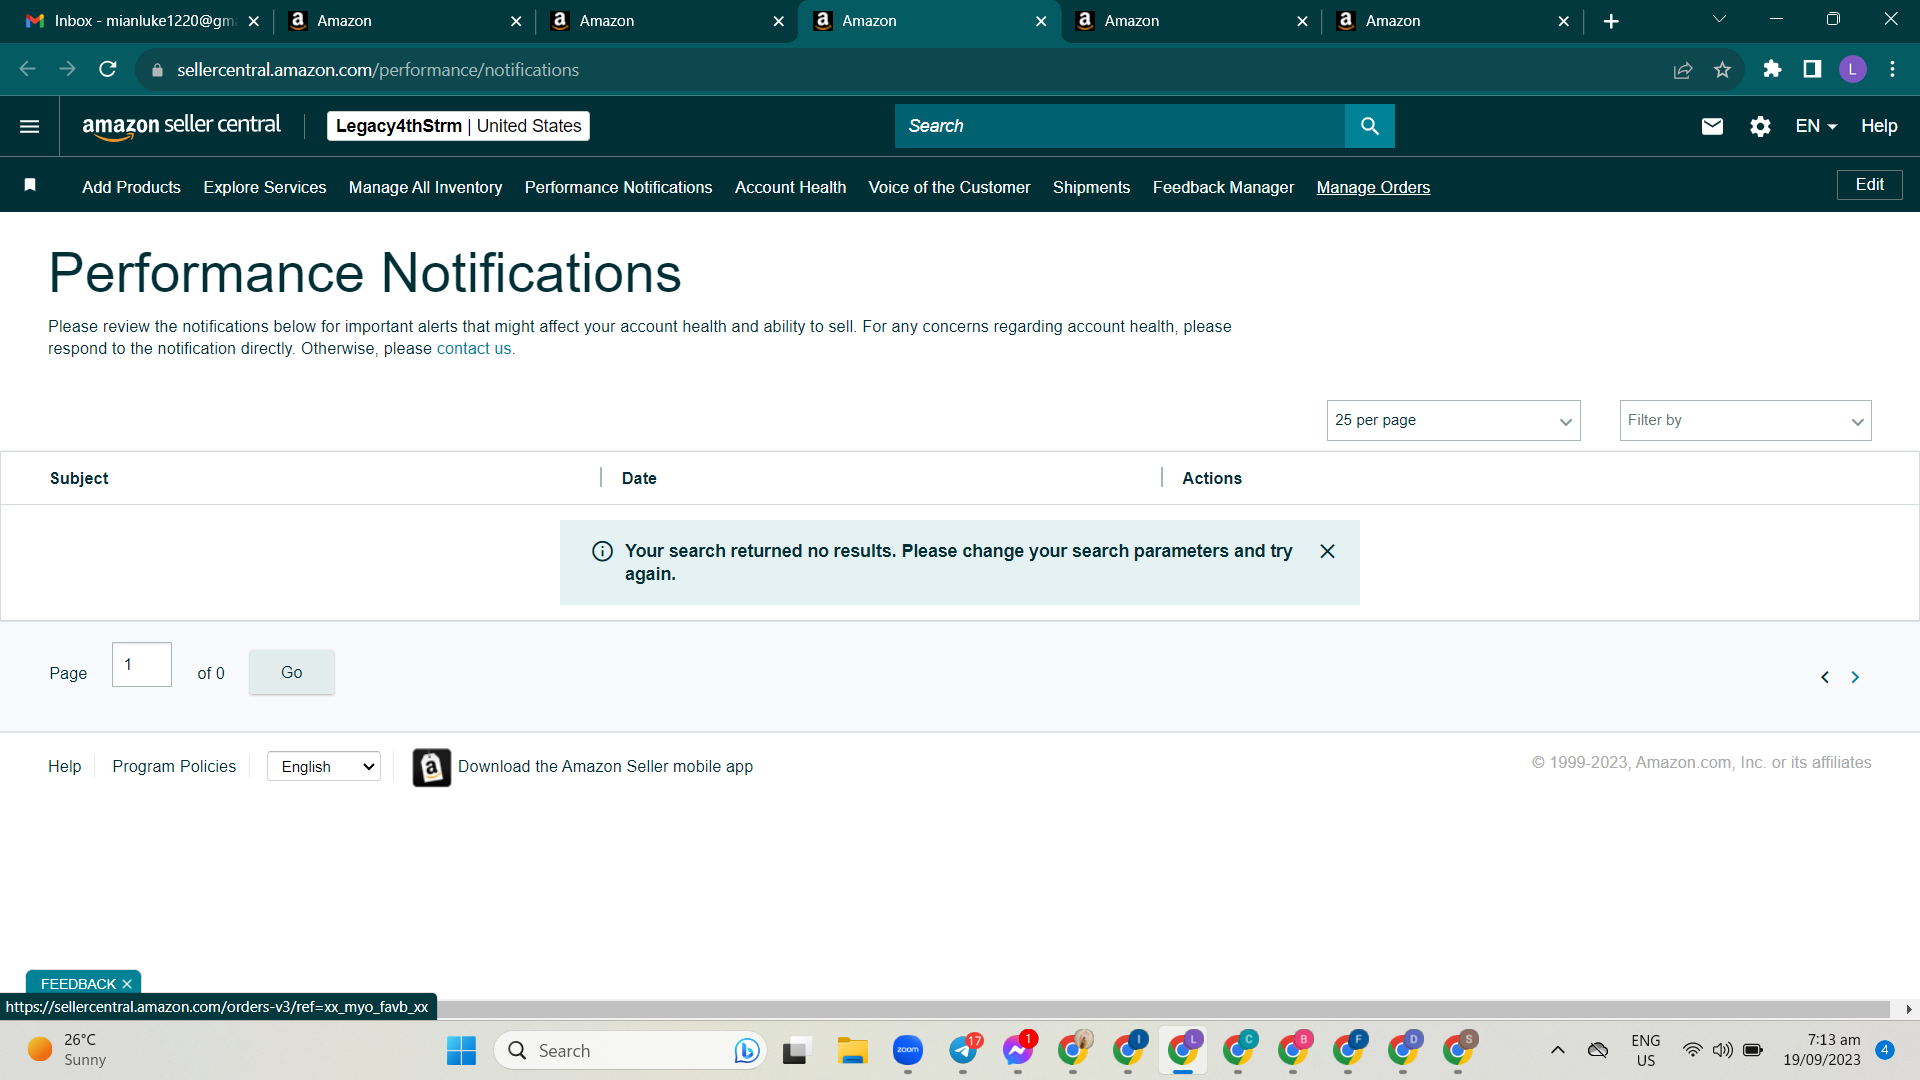Show hidden system tray icons

click(x=1557, y=1050)
